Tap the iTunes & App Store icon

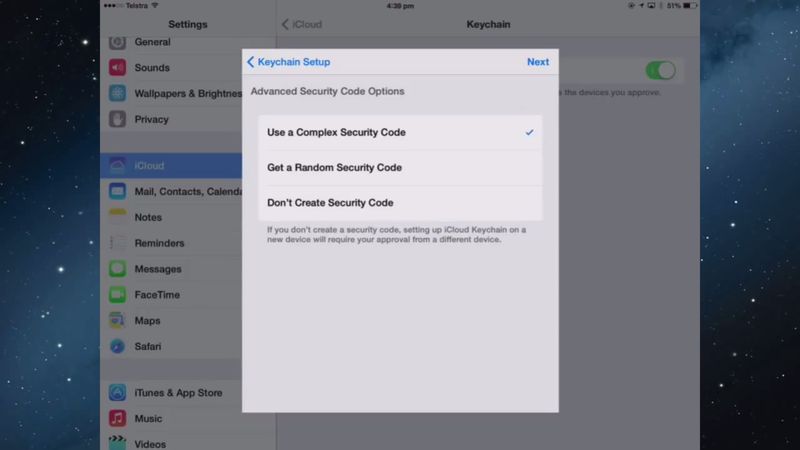117,392
